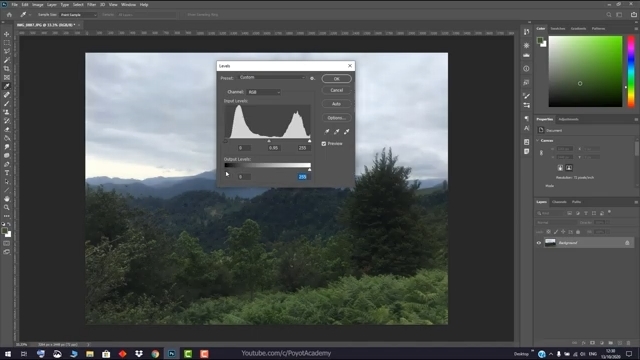Hide the Background layer with eye icon
Viewport: 640px width, 360px height.
tap(539, 243)
